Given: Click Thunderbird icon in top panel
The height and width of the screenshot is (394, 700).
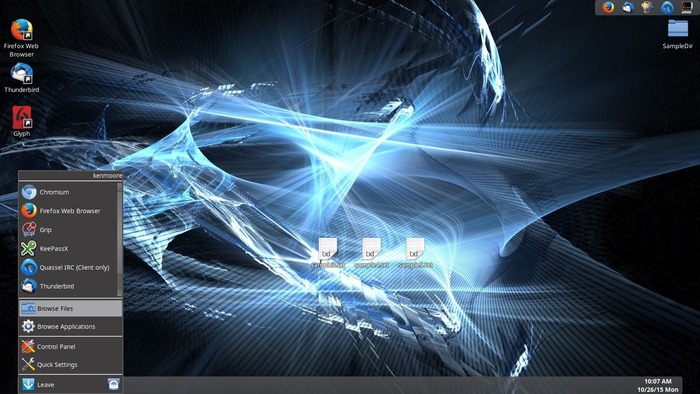Looking at the screenshot, I should point(628,8).
